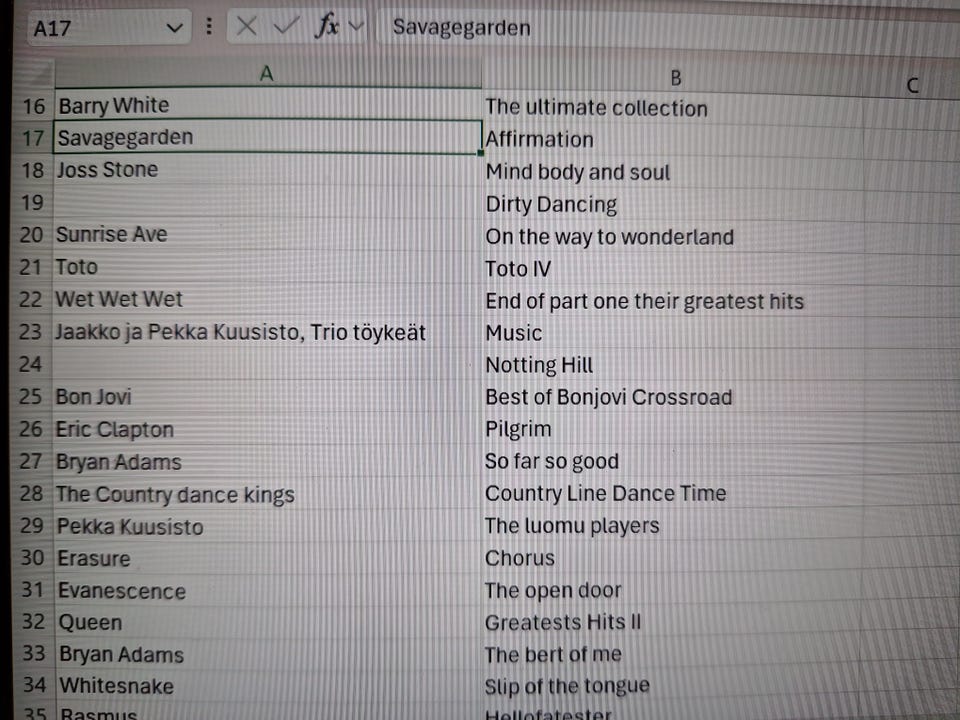
Task: Click the cell Eric Clapton
Action: [267, 429]
